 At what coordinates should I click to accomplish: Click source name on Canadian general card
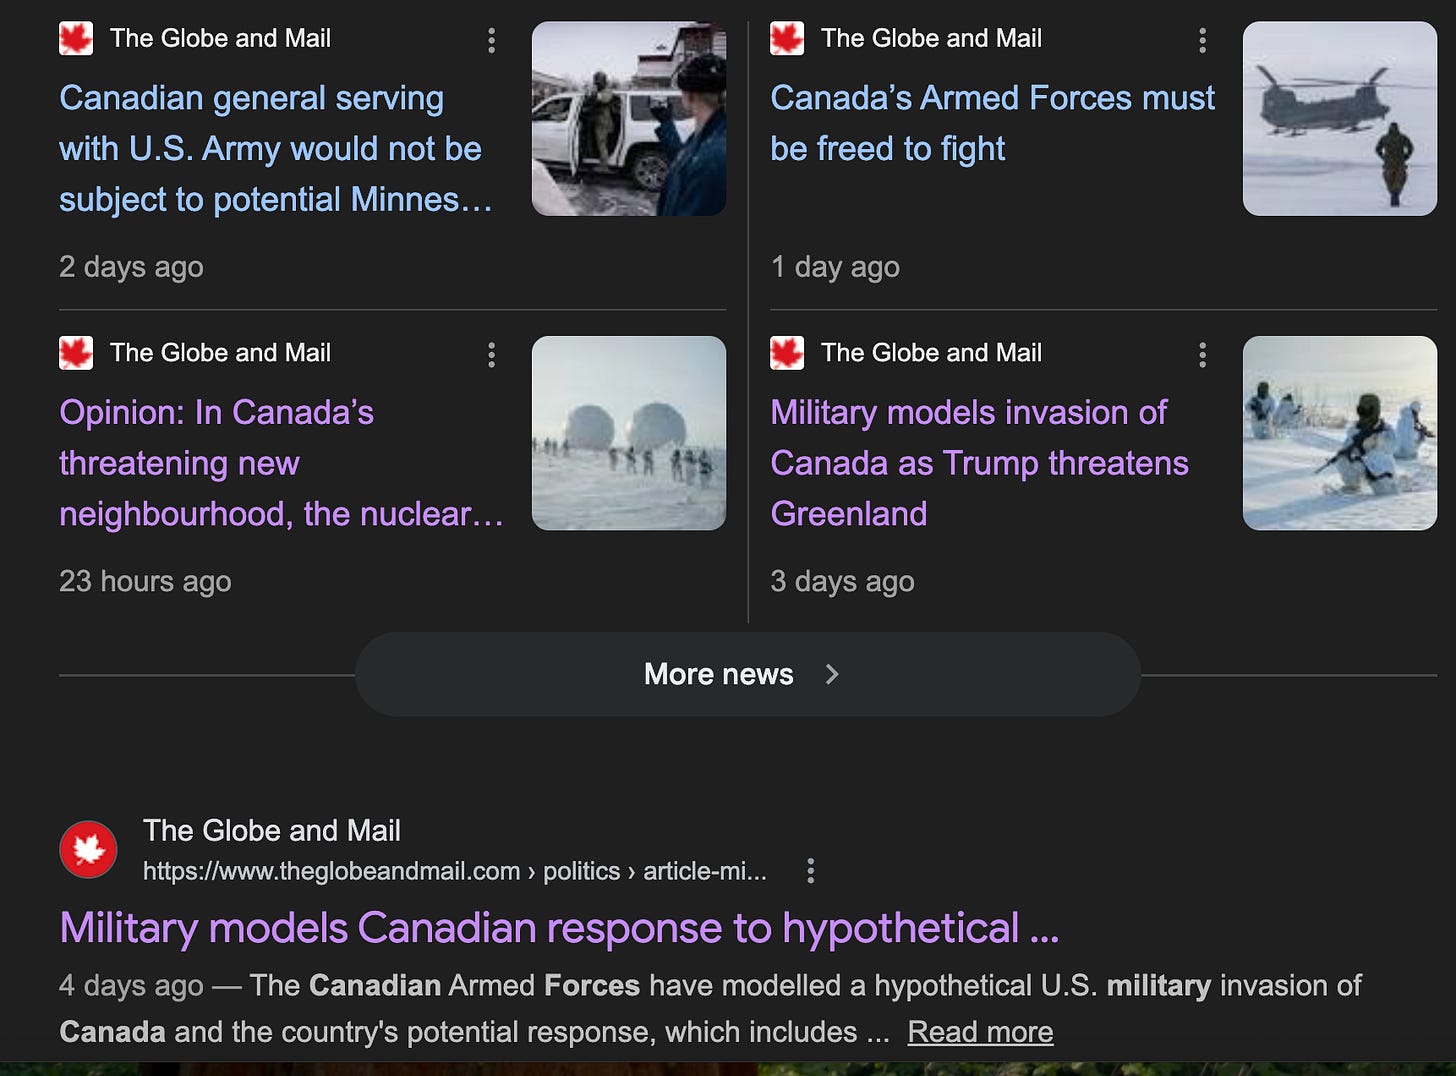pyautogui.click(x=220, y=39)
